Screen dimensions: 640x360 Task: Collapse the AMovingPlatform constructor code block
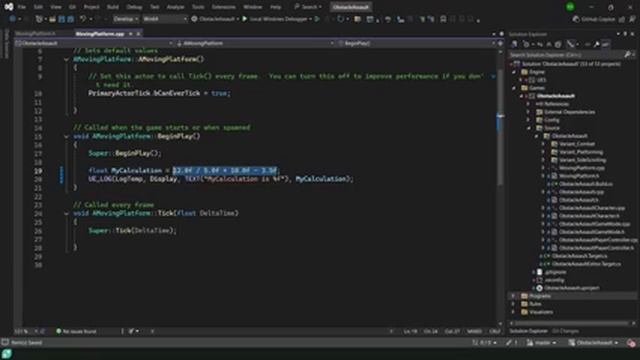[66, 59]
